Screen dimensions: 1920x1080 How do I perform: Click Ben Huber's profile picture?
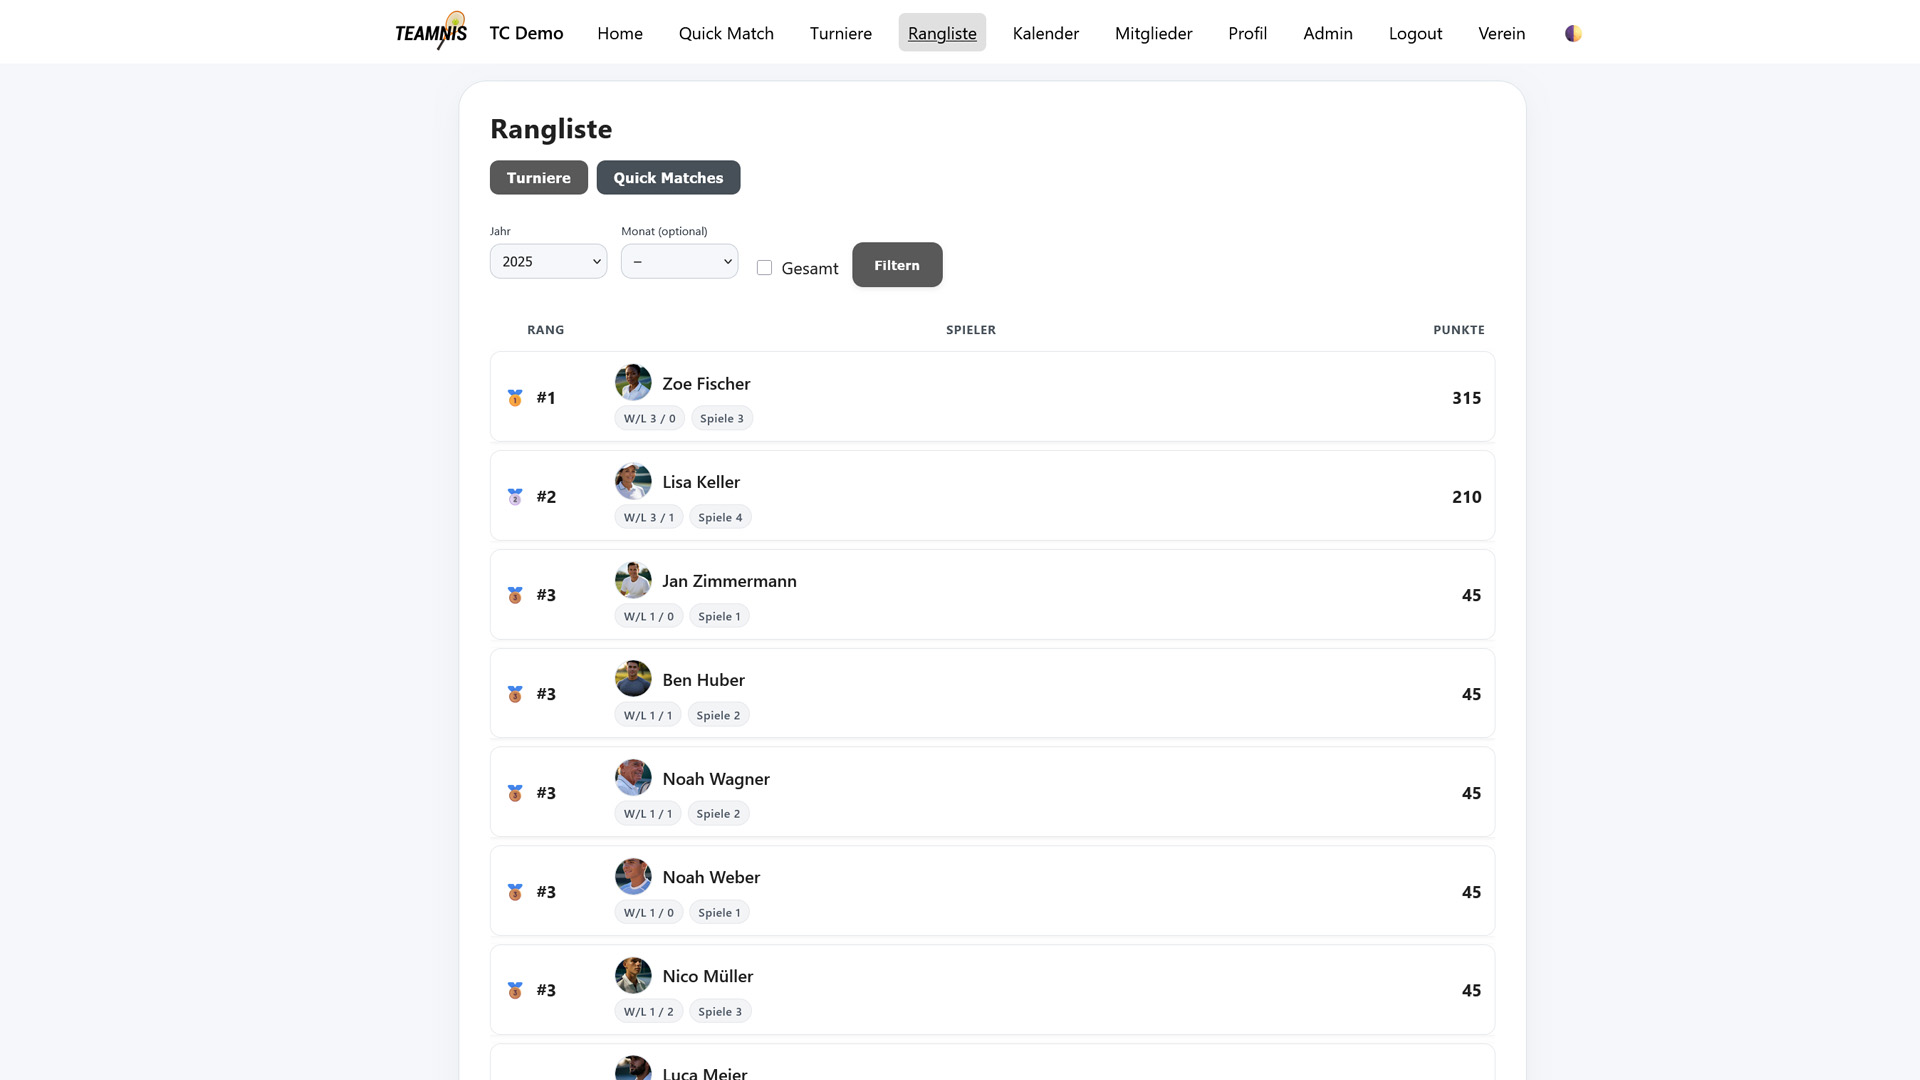pos(633,679)
